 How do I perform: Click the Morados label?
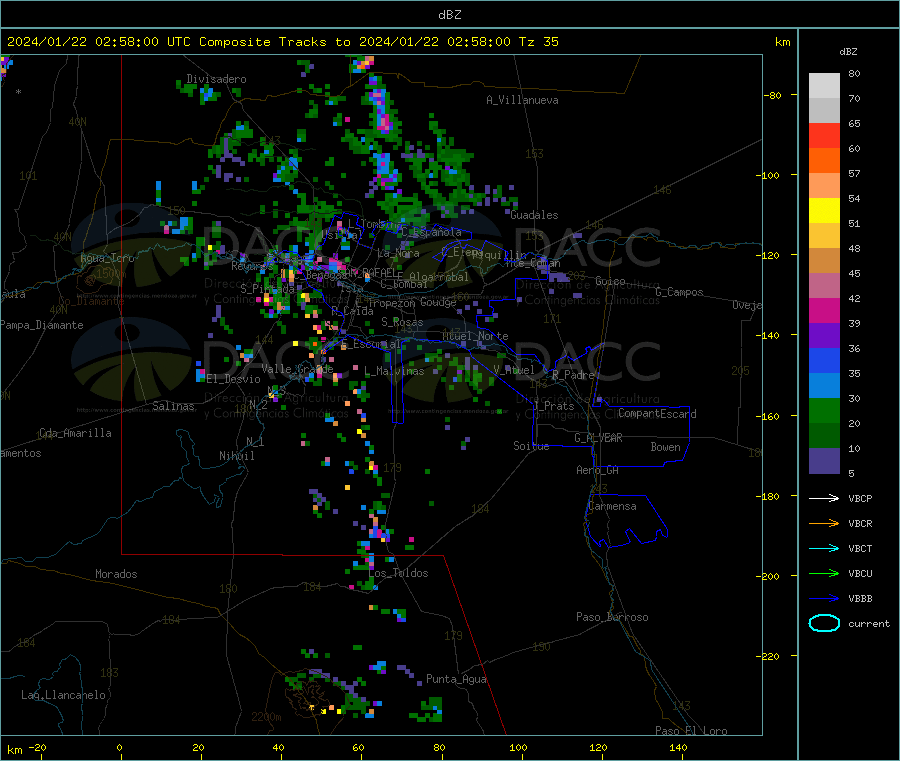point(116,574)
